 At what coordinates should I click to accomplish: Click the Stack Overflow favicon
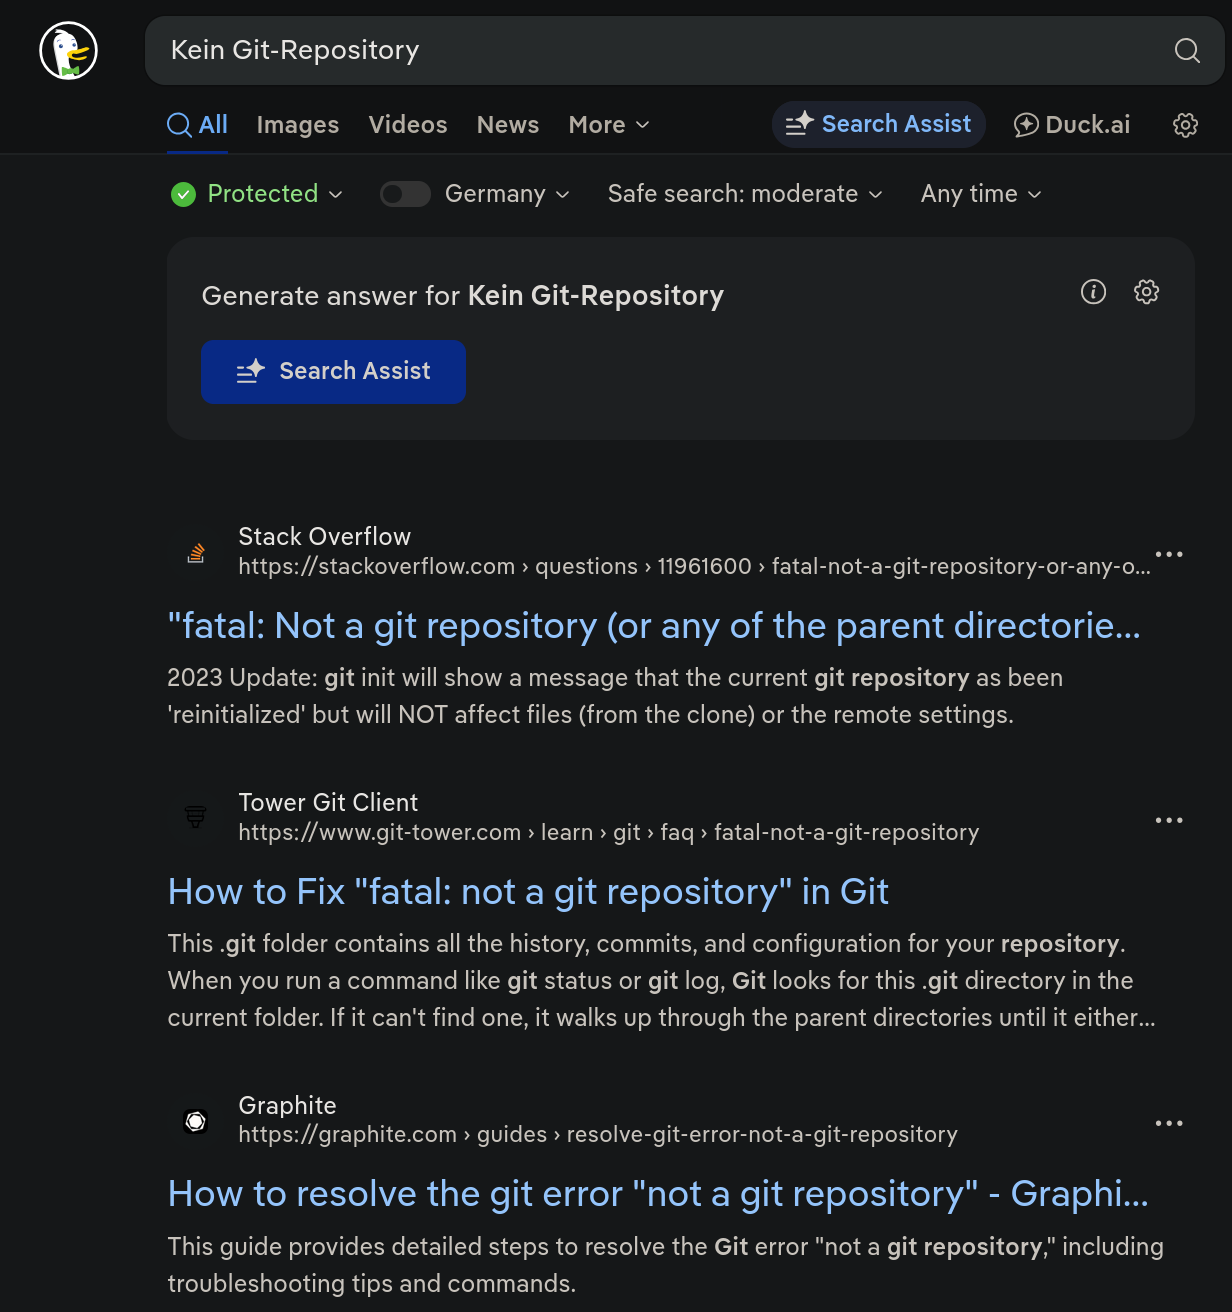click(x=196, y=553)
